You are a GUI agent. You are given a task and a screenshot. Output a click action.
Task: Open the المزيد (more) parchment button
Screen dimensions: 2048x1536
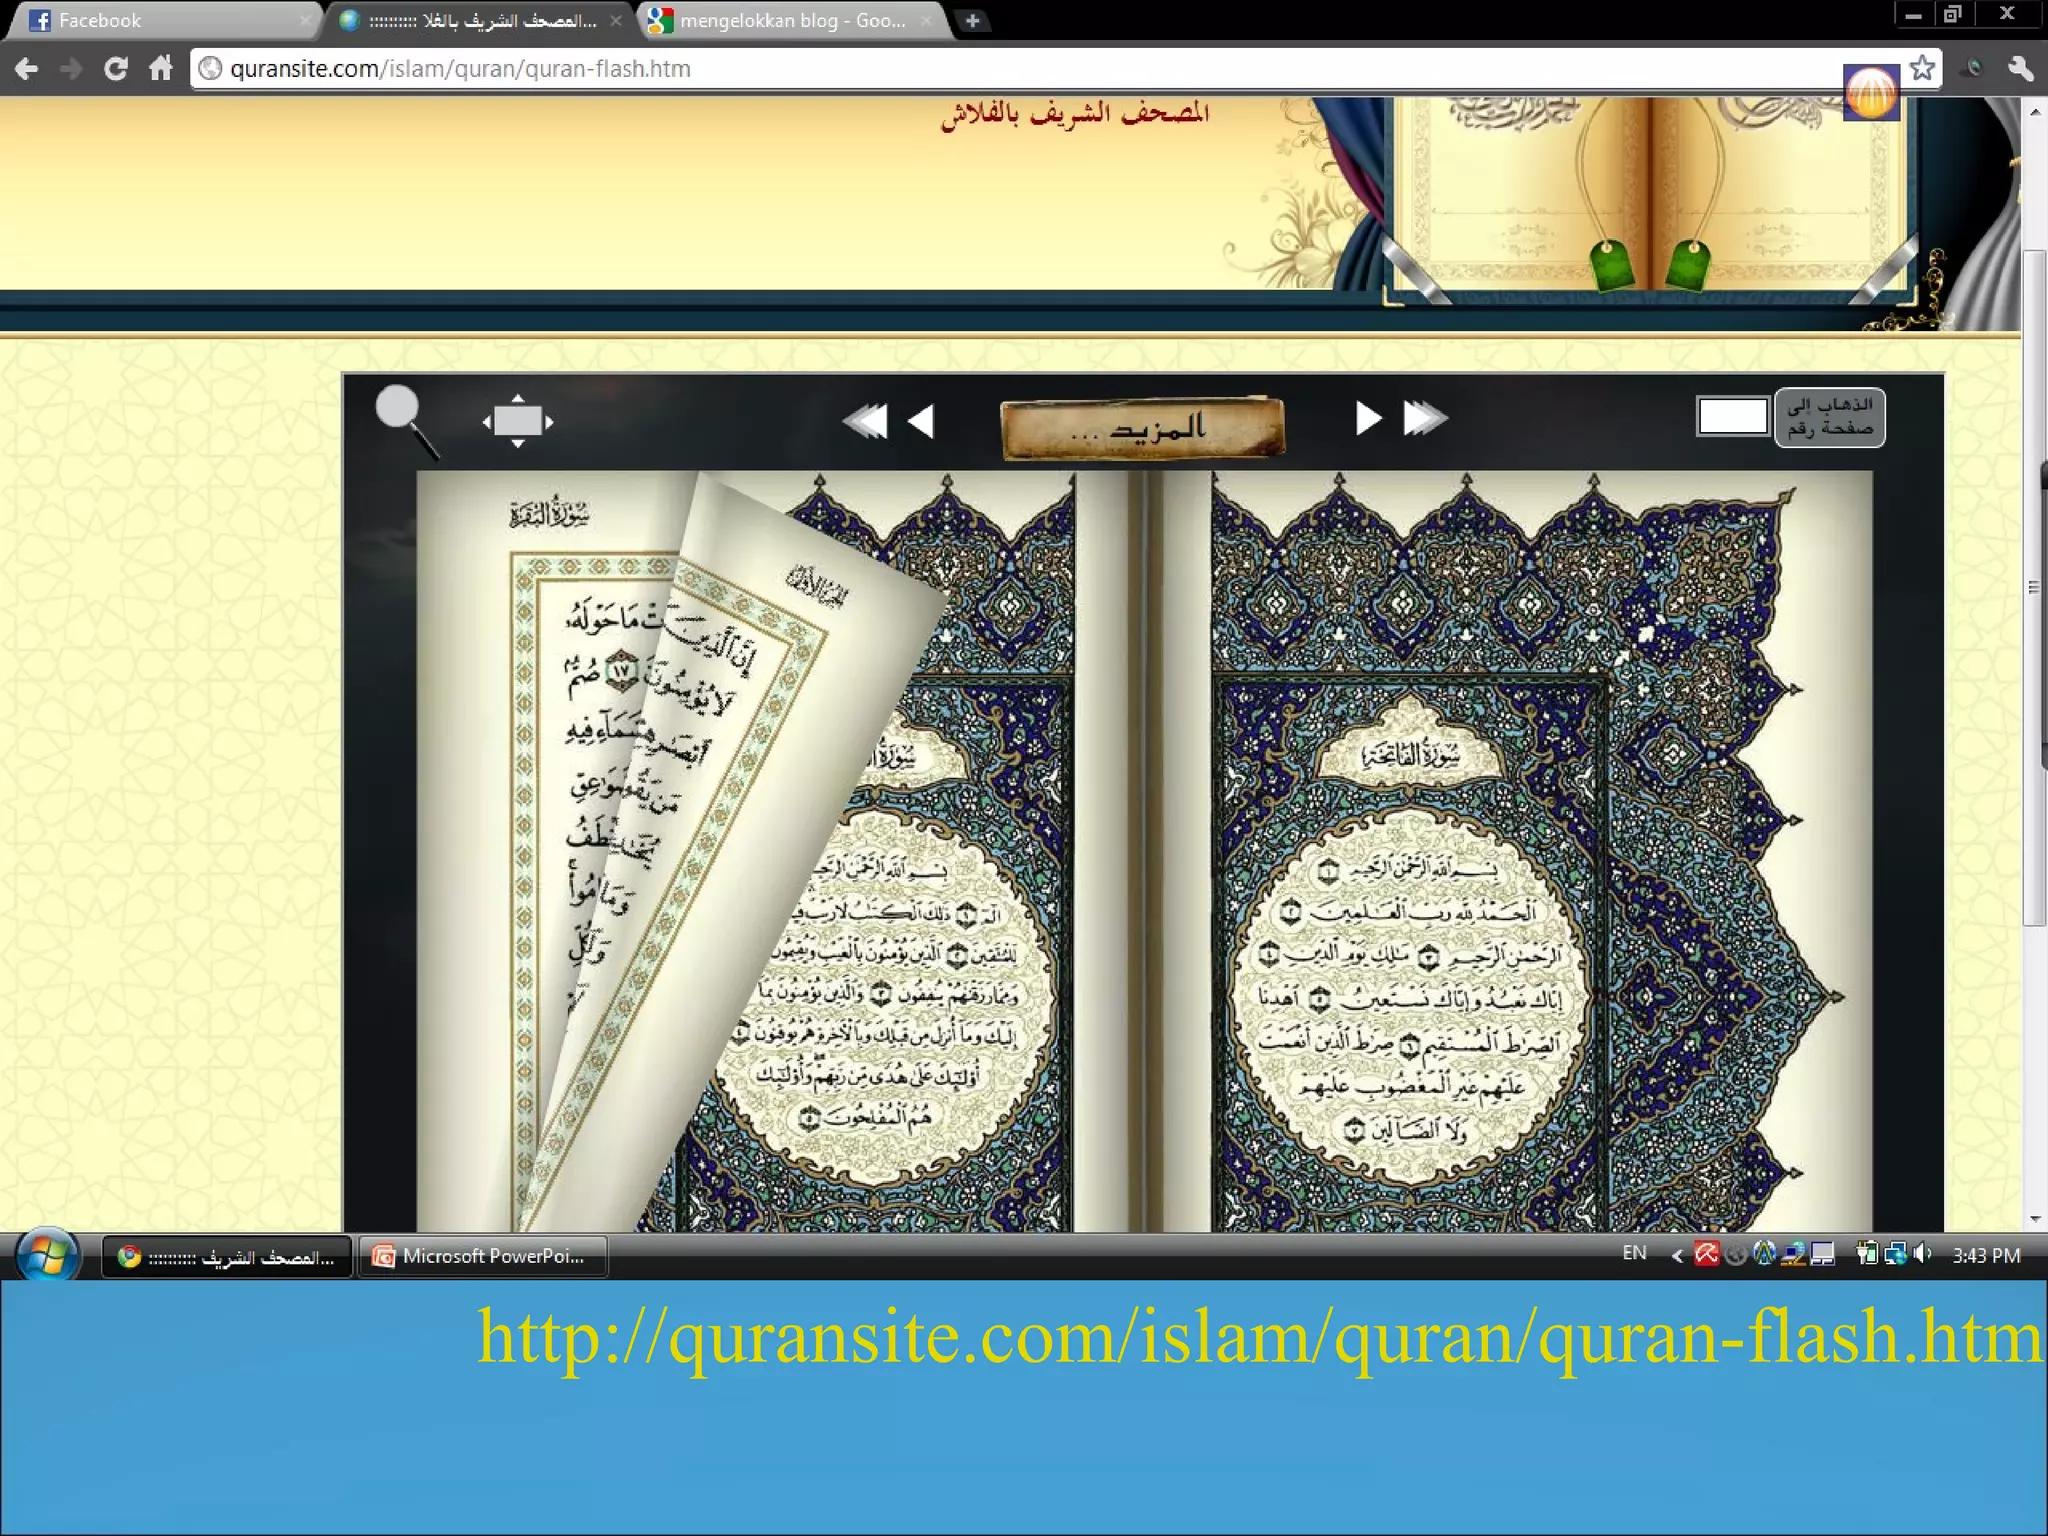(1142, 428)
